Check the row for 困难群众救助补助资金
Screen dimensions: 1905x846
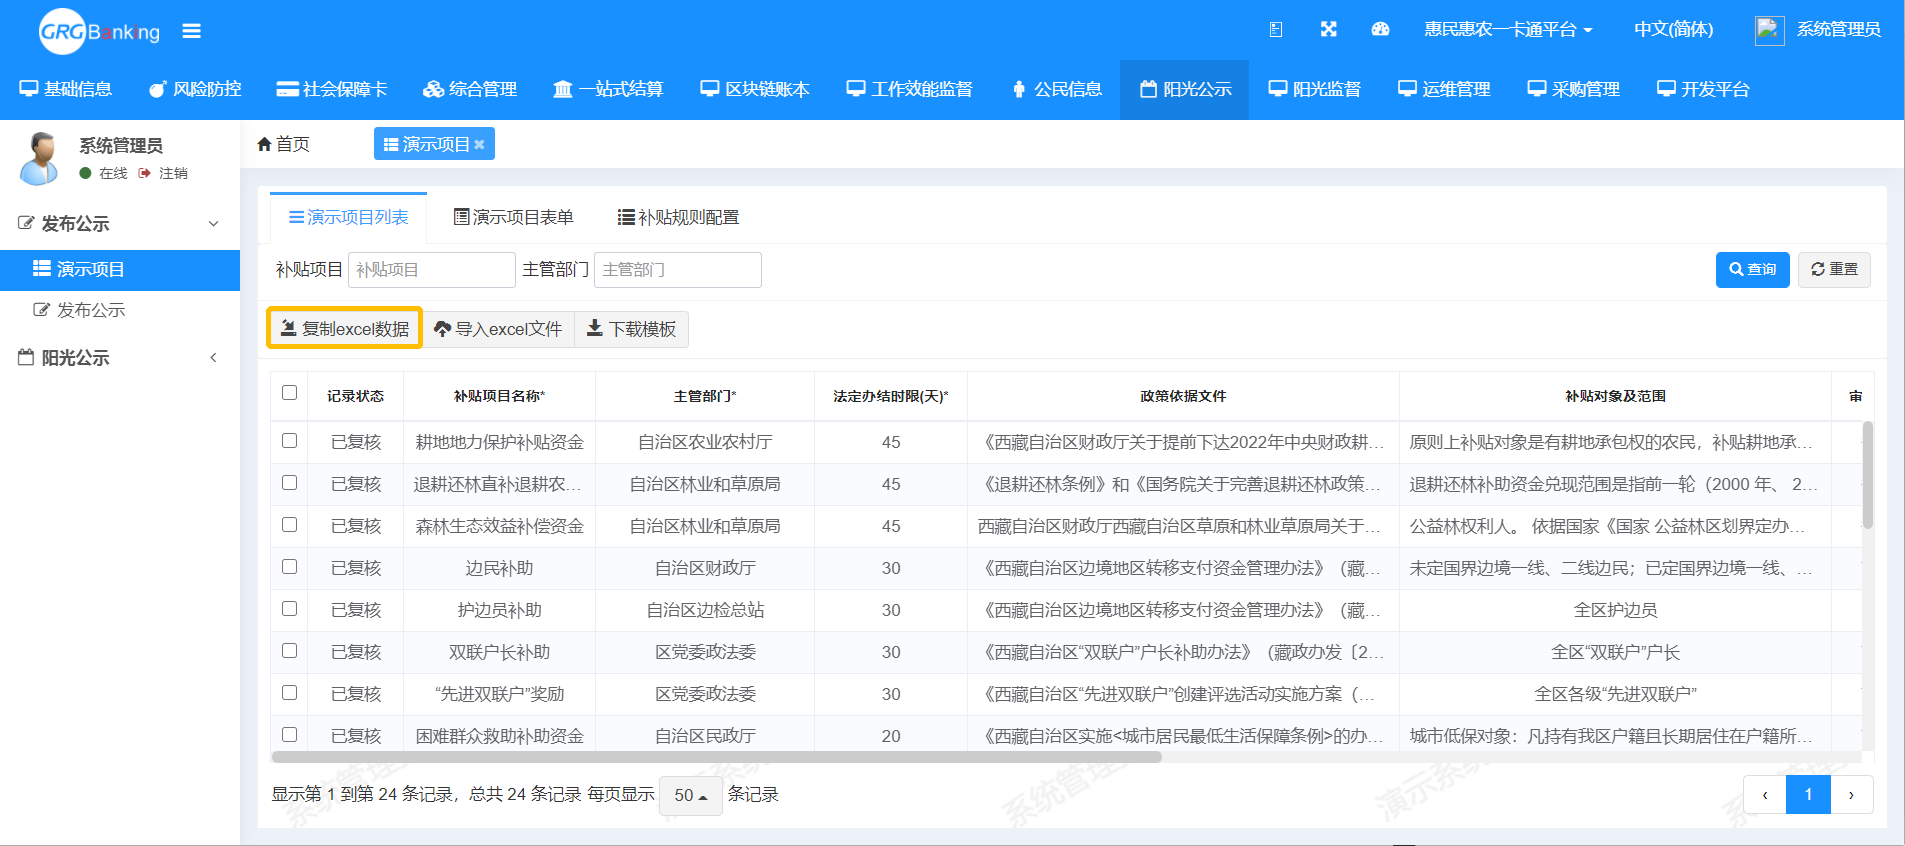(x=289, y=735)
